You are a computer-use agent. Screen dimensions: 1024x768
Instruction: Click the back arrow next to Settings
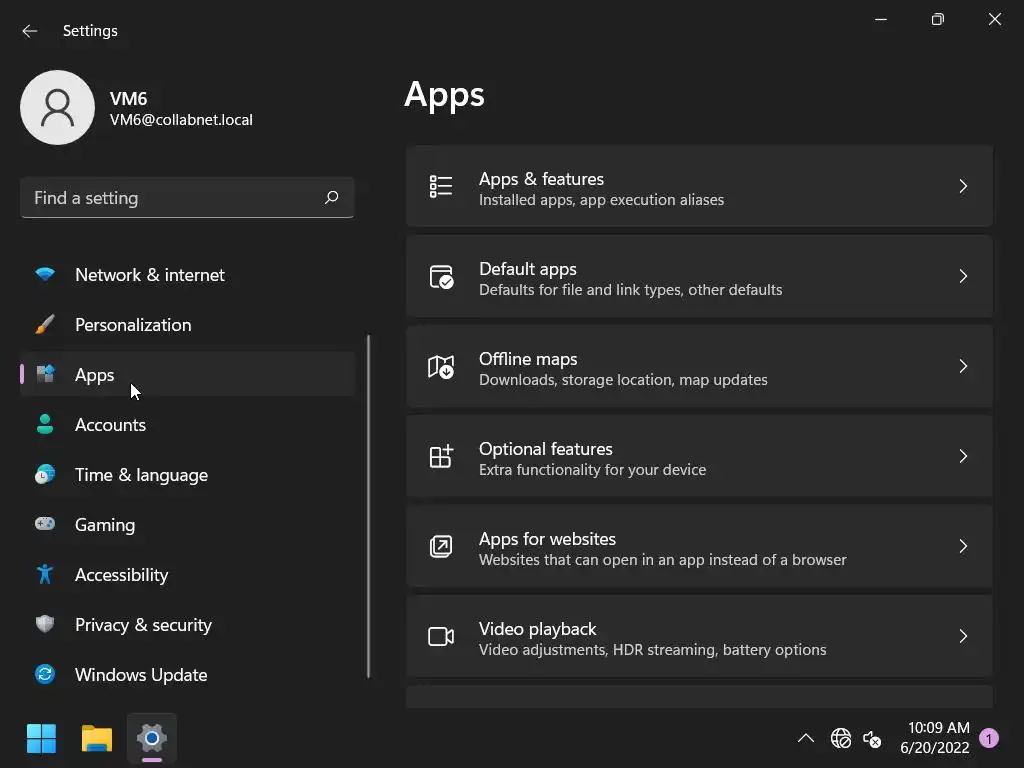[29, 31]
